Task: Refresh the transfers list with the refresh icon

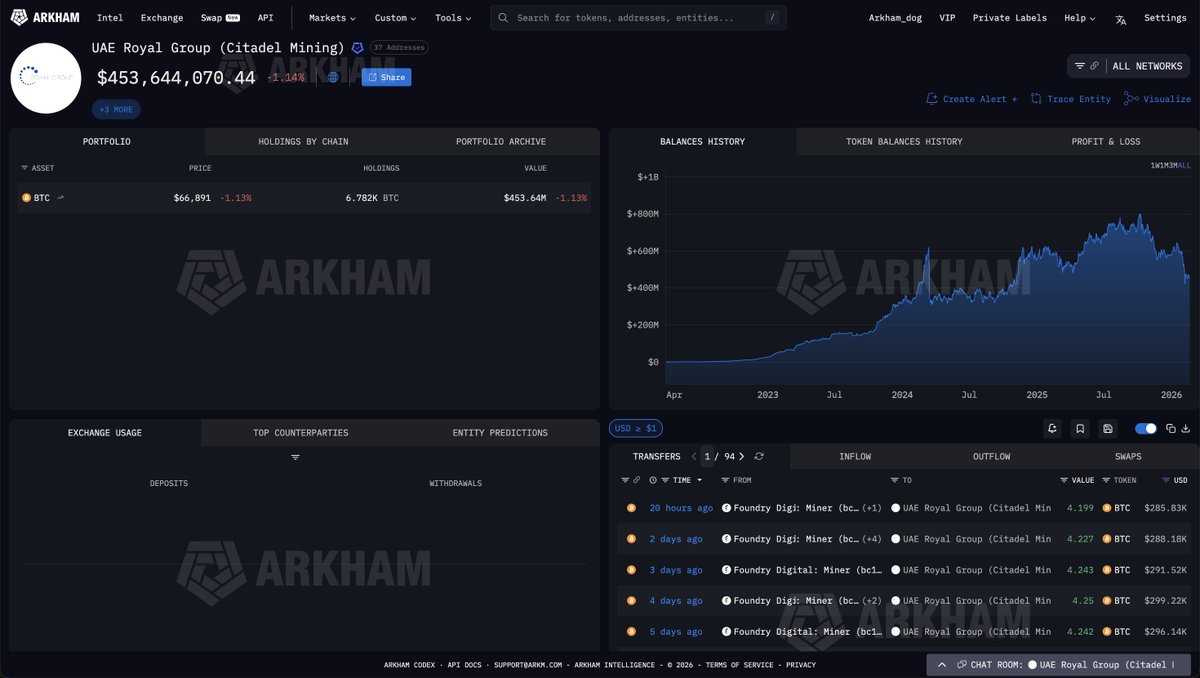Action: click(x=759, y=456)
